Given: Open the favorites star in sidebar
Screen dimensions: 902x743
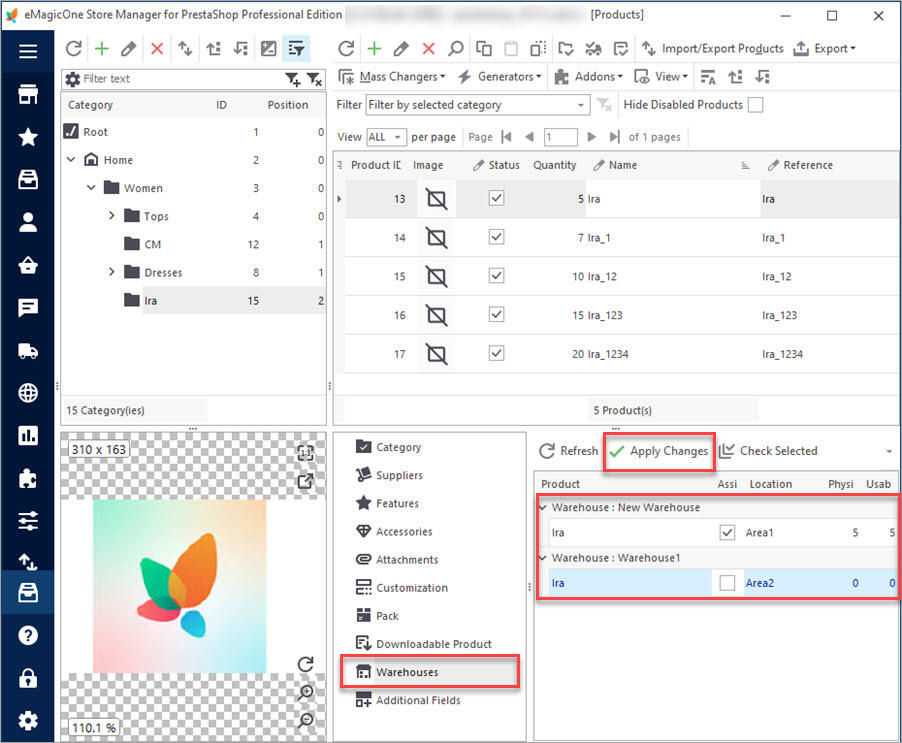Looking at the screenshot, I should 28,137.
